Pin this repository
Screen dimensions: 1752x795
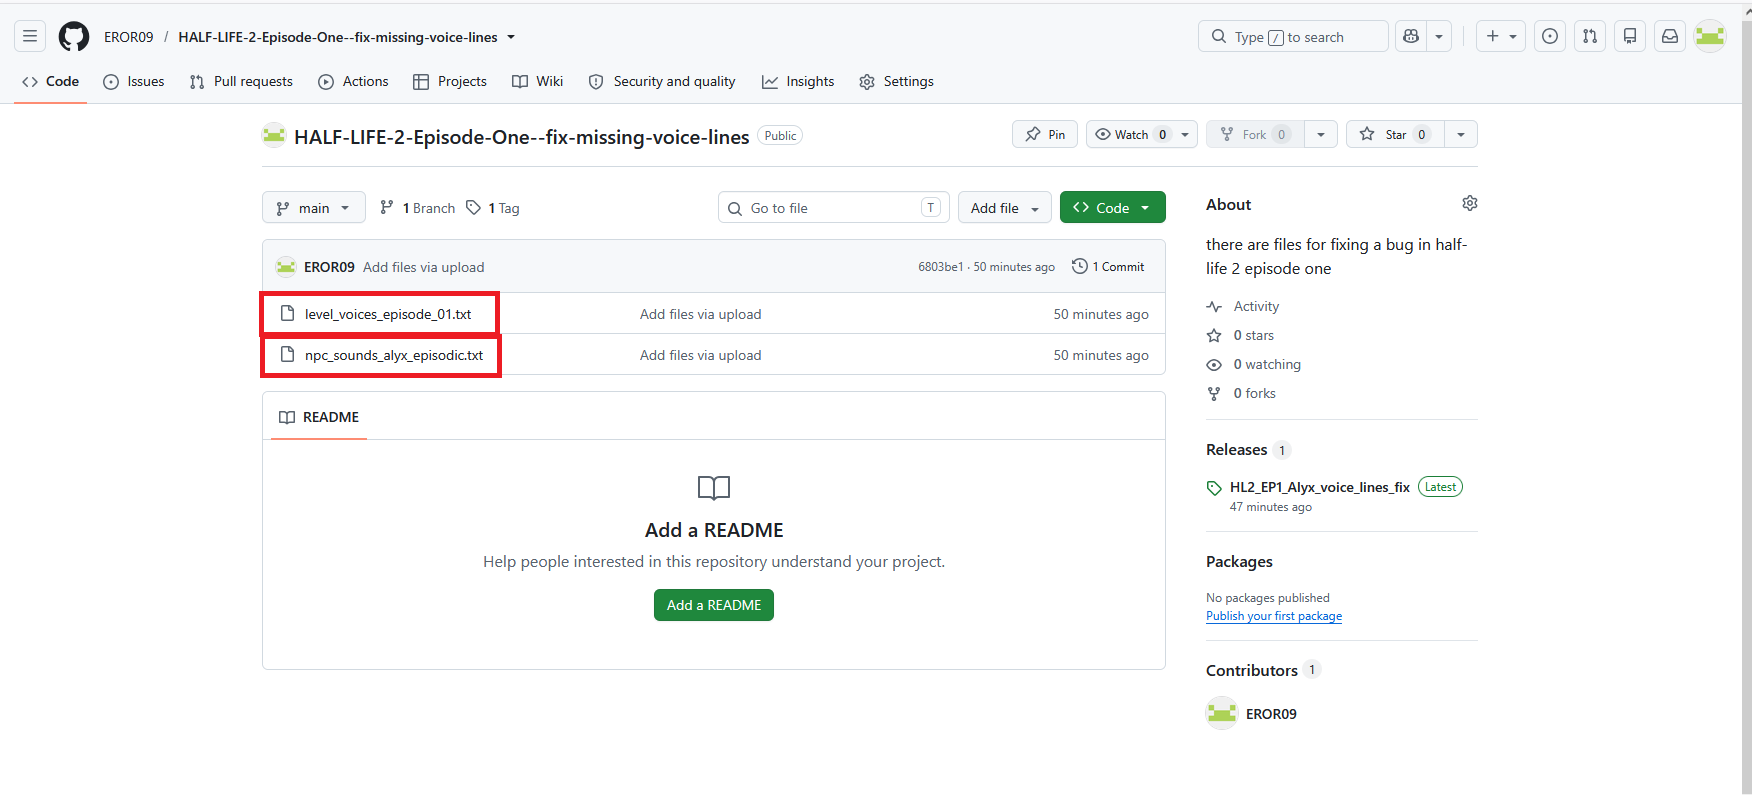point(1045,134)
